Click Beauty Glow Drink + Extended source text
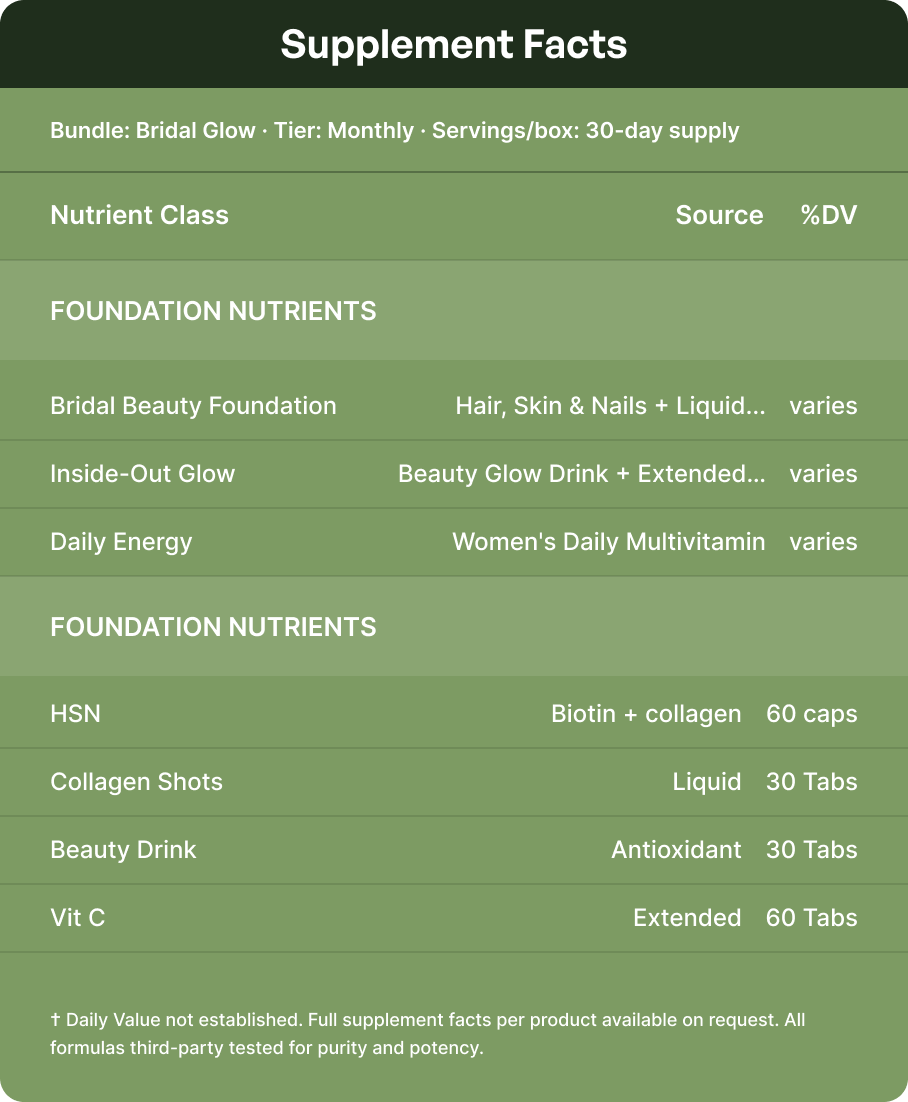908x1102 pixels. (x=581, y=474)
